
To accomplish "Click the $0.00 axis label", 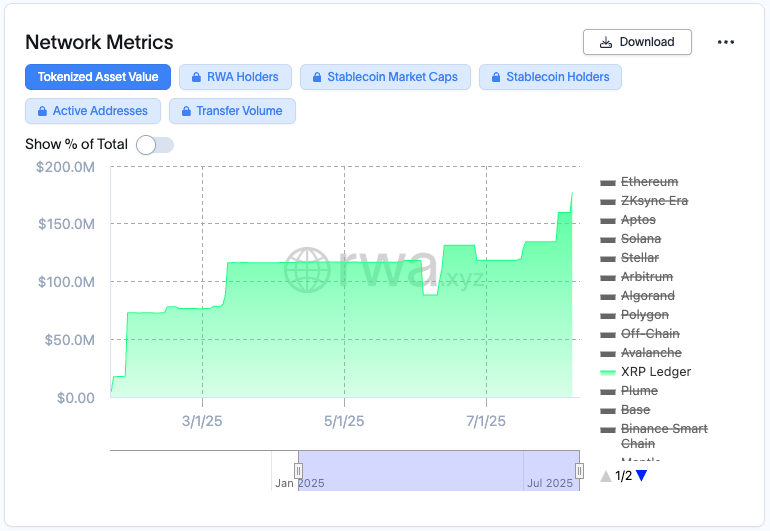I will (76, 398).
